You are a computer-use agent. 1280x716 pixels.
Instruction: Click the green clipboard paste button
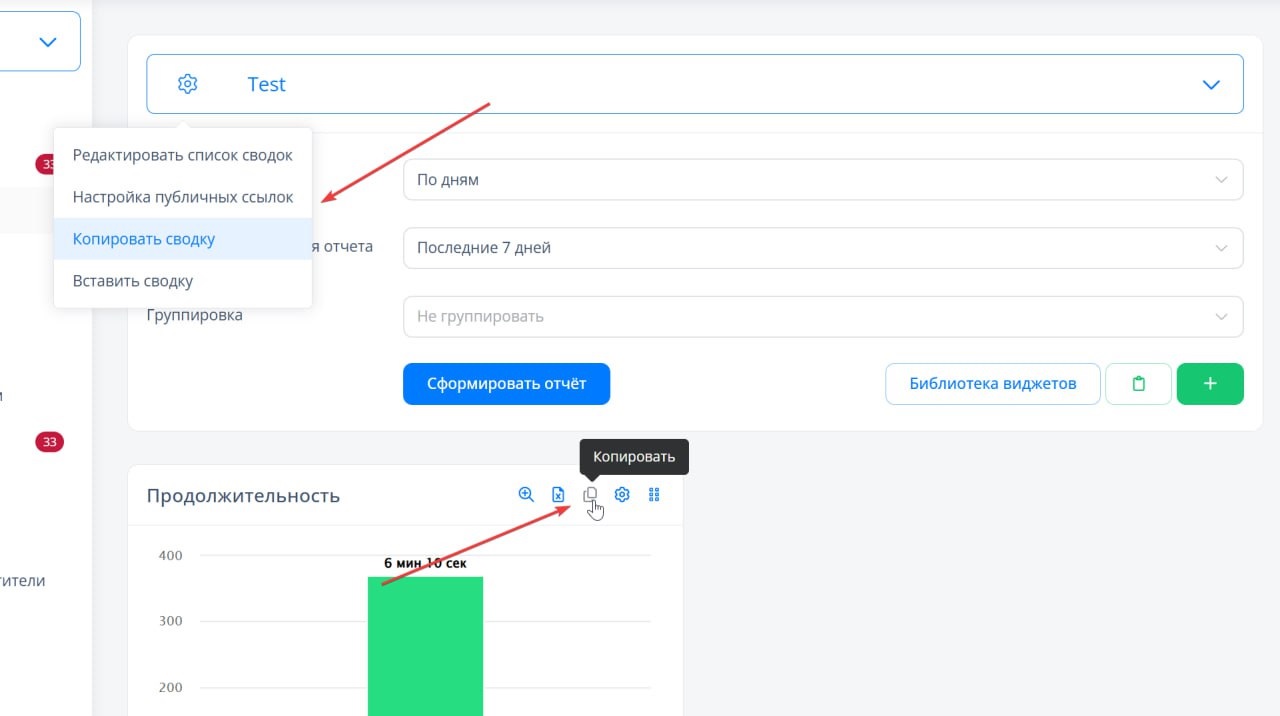(1138, 384)
